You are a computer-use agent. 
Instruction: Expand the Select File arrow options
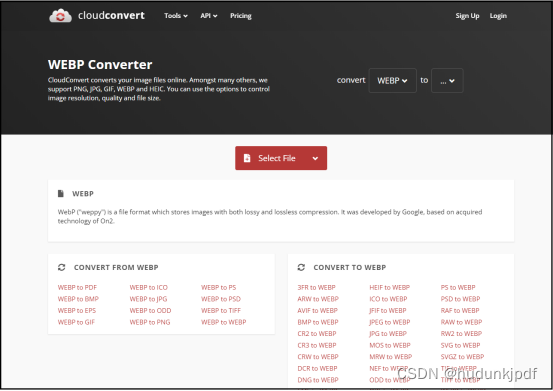(x=315, y=158)
